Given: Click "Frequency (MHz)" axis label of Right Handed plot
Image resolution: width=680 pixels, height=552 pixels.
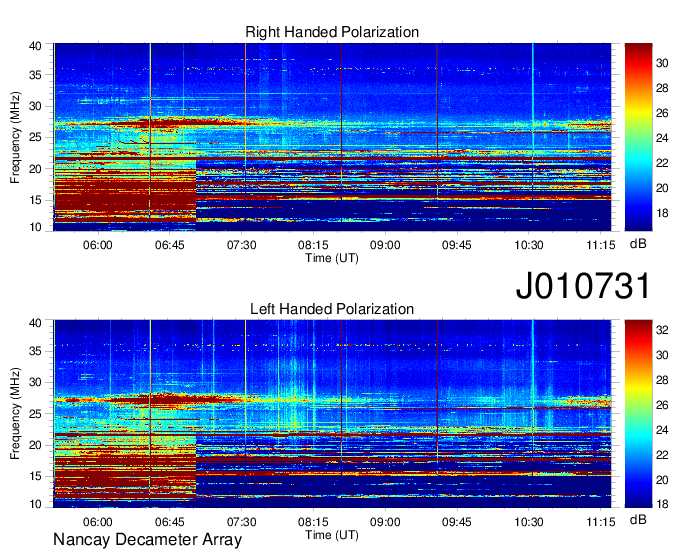Looking at the screenshot, I should pos(15,137).
